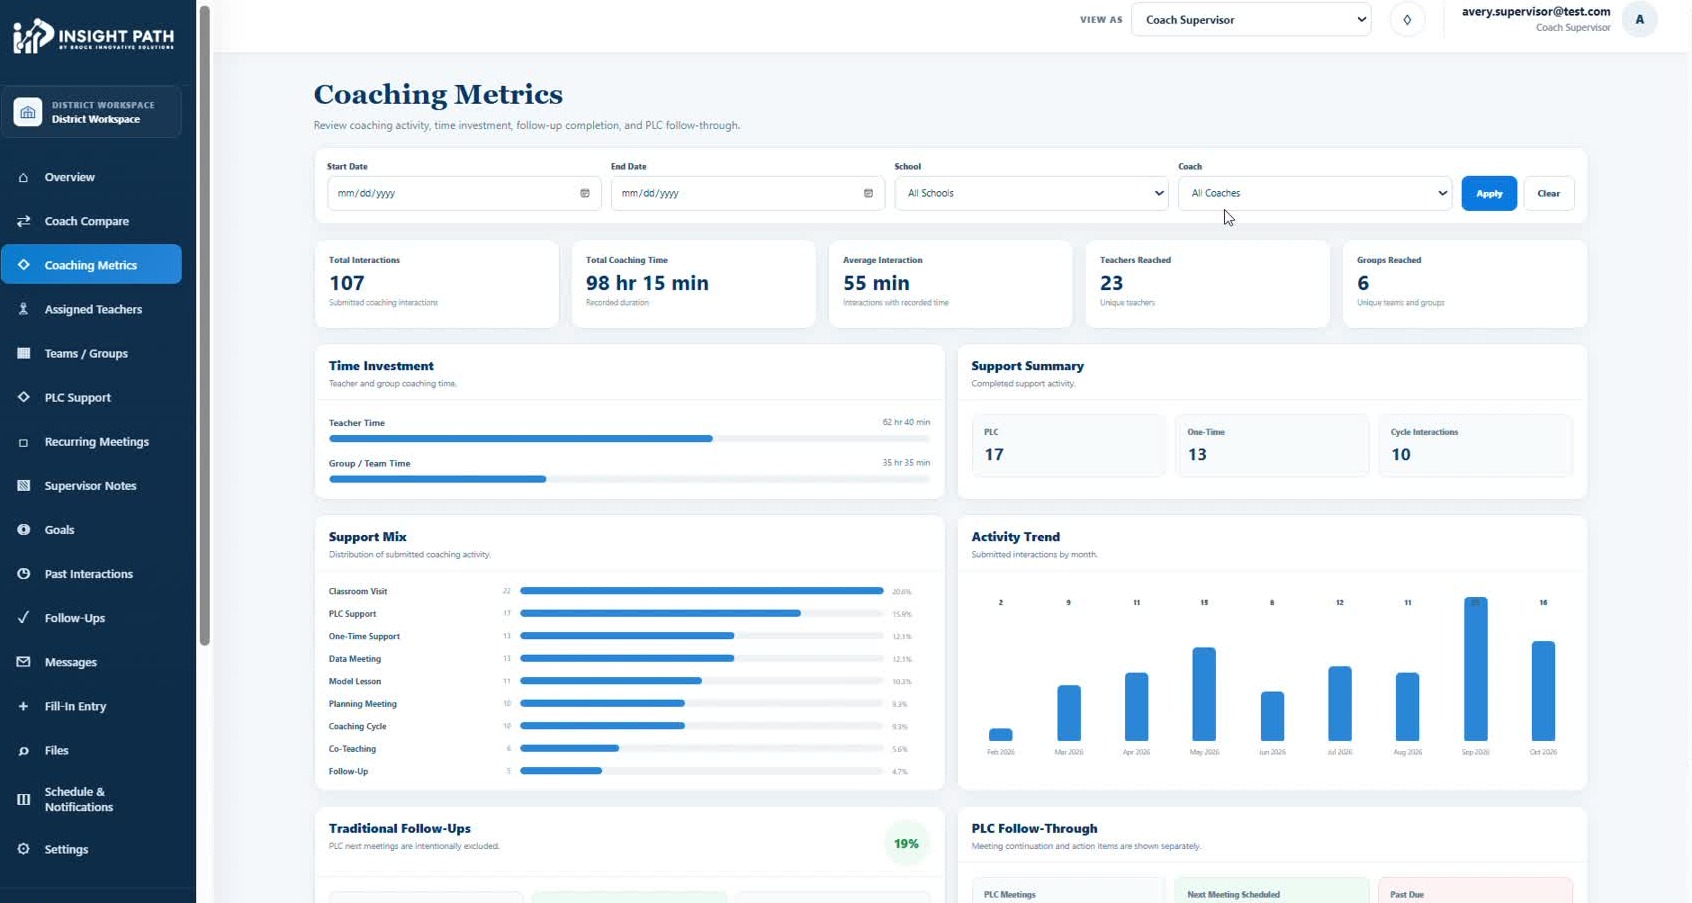Open Messages from sidebar

tap(91, 662)
